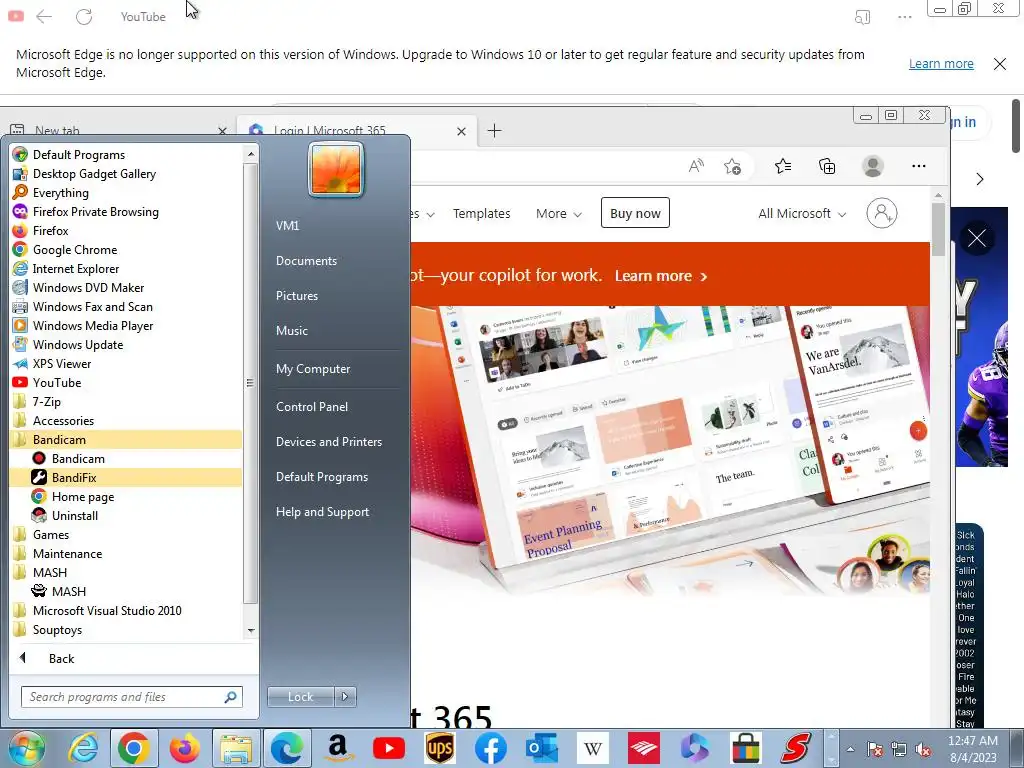Screen dimensions: 1024x768
Task: Click the Microsoft 365 sign-in avatar icon
Action: tap(882, 213)
